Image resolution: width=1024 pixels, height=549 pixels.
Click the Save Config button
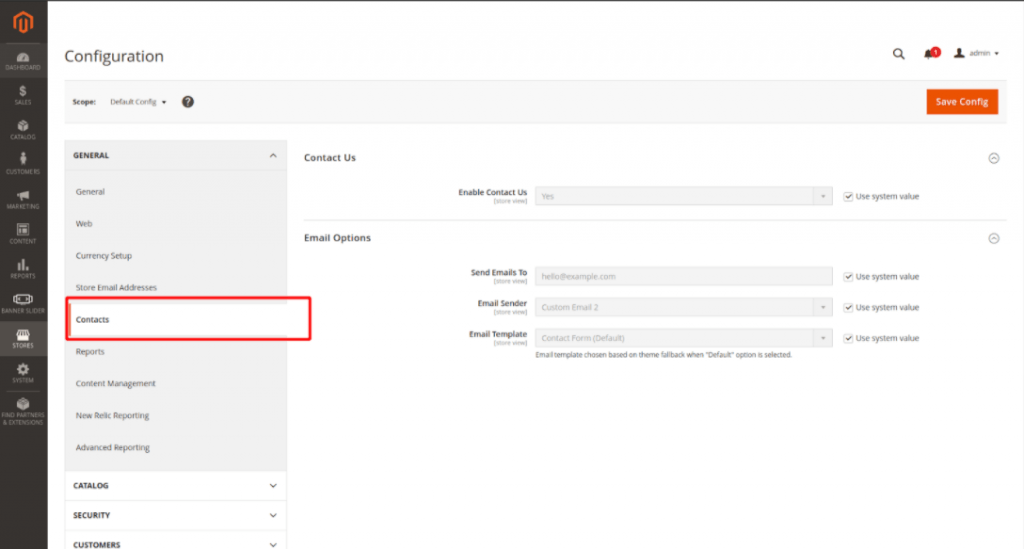click(961, 101)
